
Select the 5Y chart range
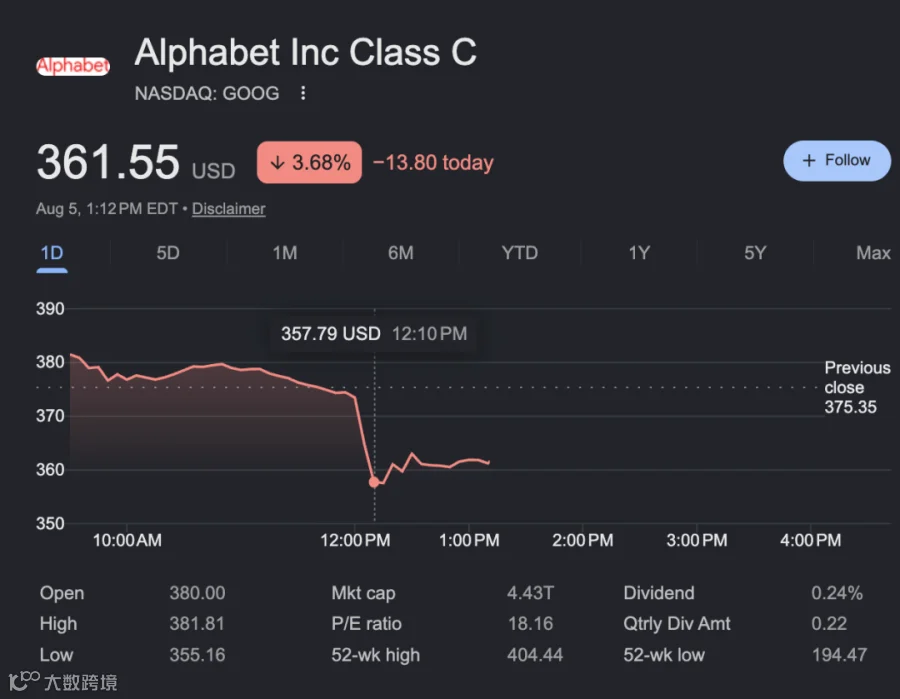point(755,253)
